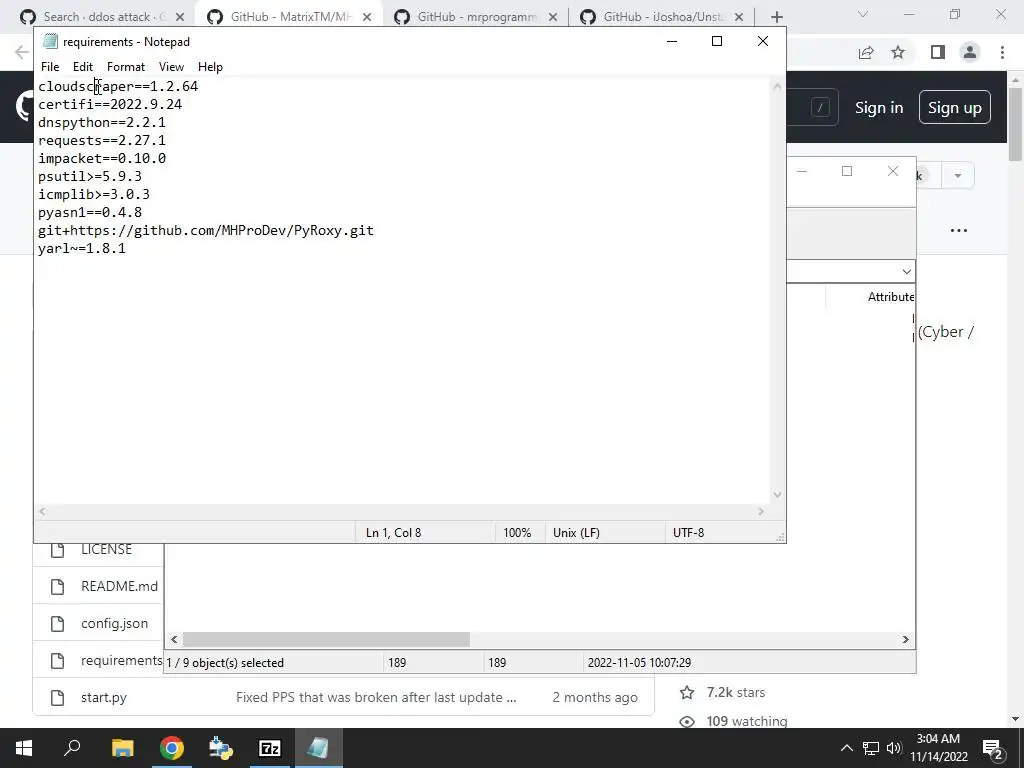This screenshot has height=768, width=1024.
Task: Open the GitHub repo three-dot options
Action: pyautogui.click(x=959, y=231)
